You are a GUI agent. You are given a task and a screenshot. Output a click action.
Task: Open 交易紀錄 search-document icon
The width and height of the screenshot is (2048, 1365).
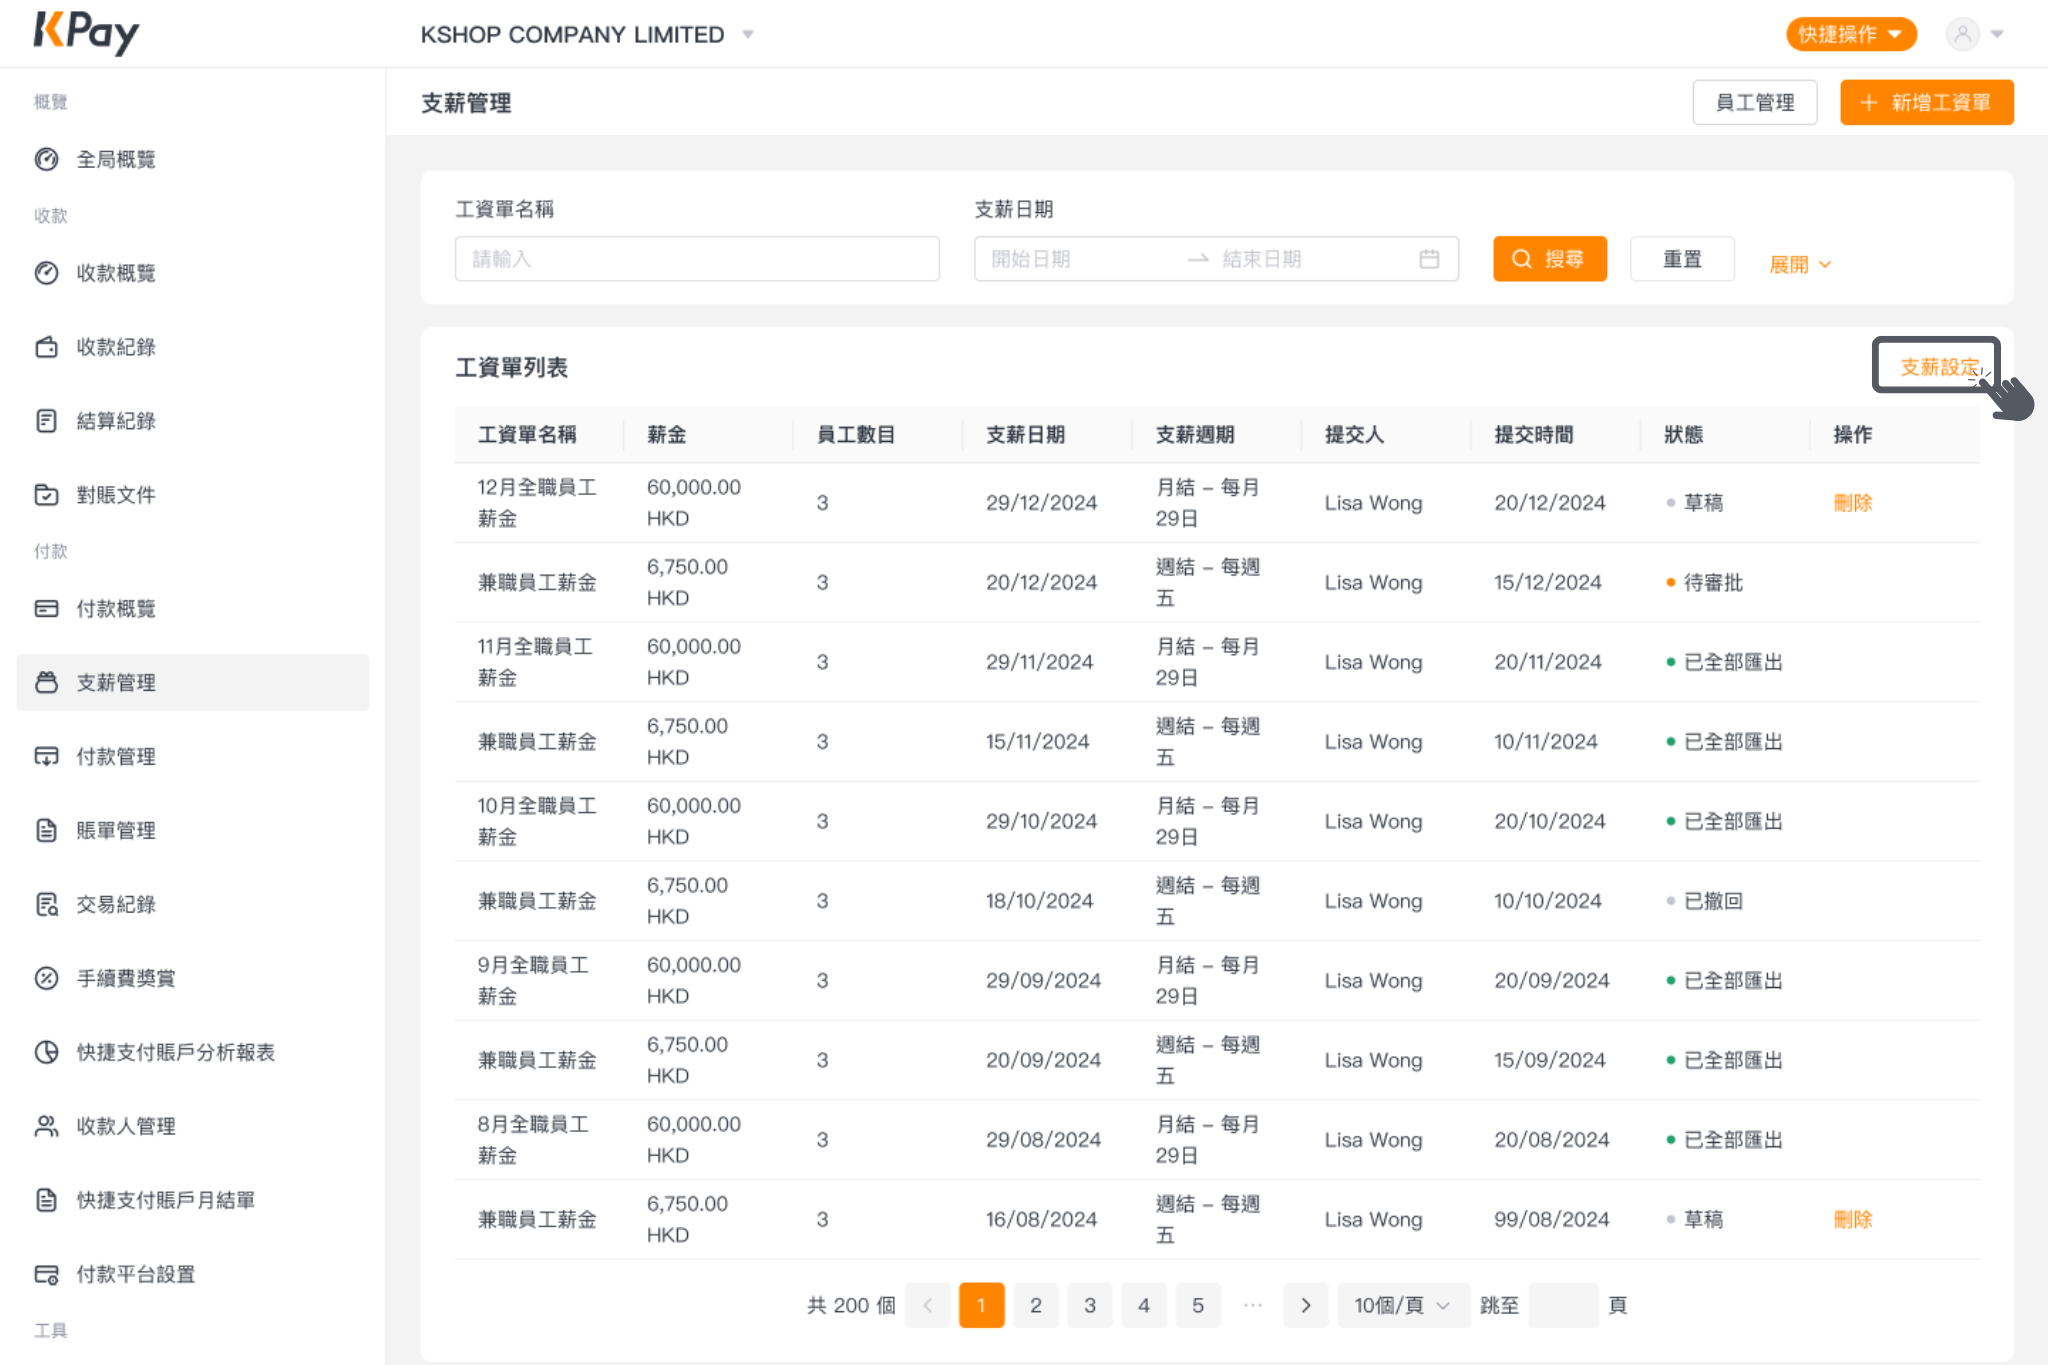46,905
